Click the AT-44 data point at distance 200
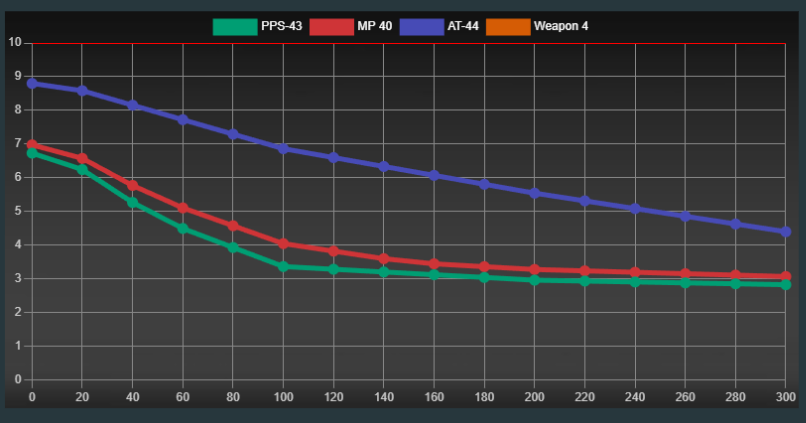The width and height of the screenshot is (806, 423). pos(535,193)
